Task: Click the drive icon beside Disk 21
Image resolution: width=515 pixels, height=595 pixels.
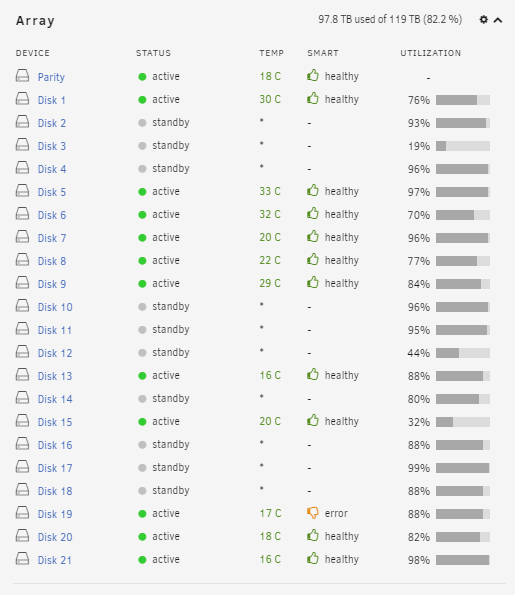Action: pos(22,559)
